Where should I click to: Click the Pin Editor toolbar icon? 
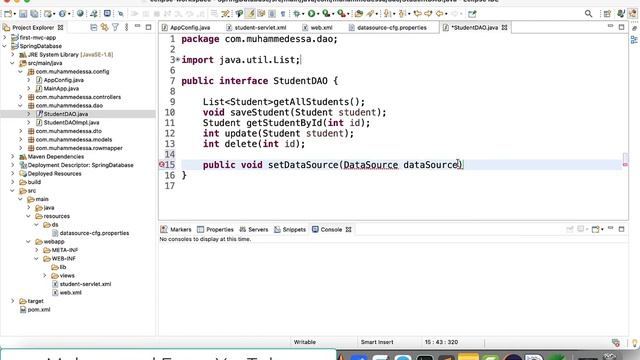tap(472, 14)
